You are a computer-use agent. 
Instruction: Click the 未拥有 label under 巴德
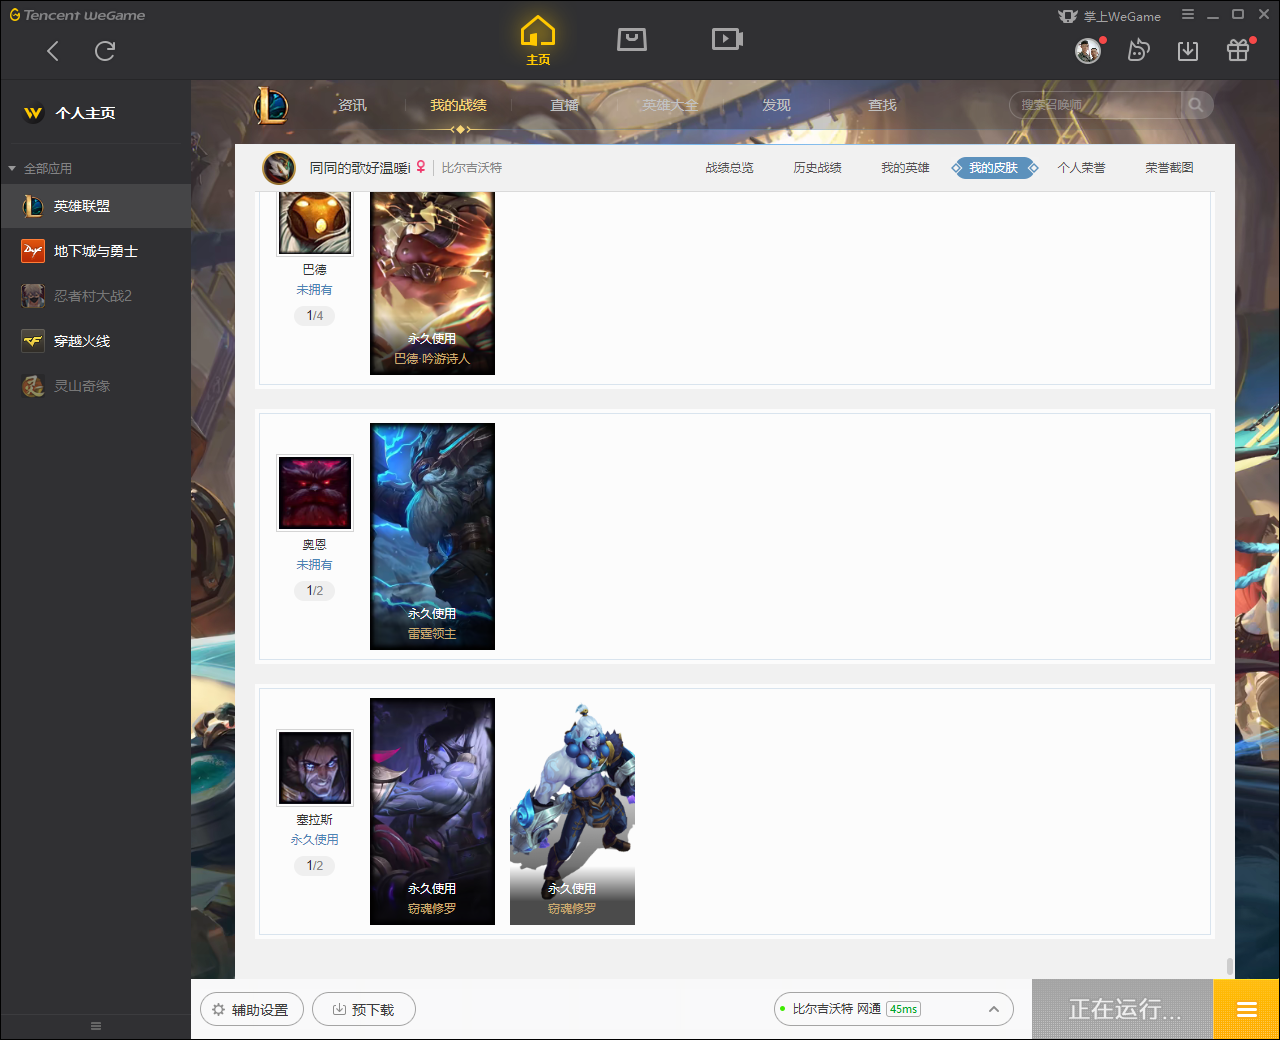tap(314, 290)
